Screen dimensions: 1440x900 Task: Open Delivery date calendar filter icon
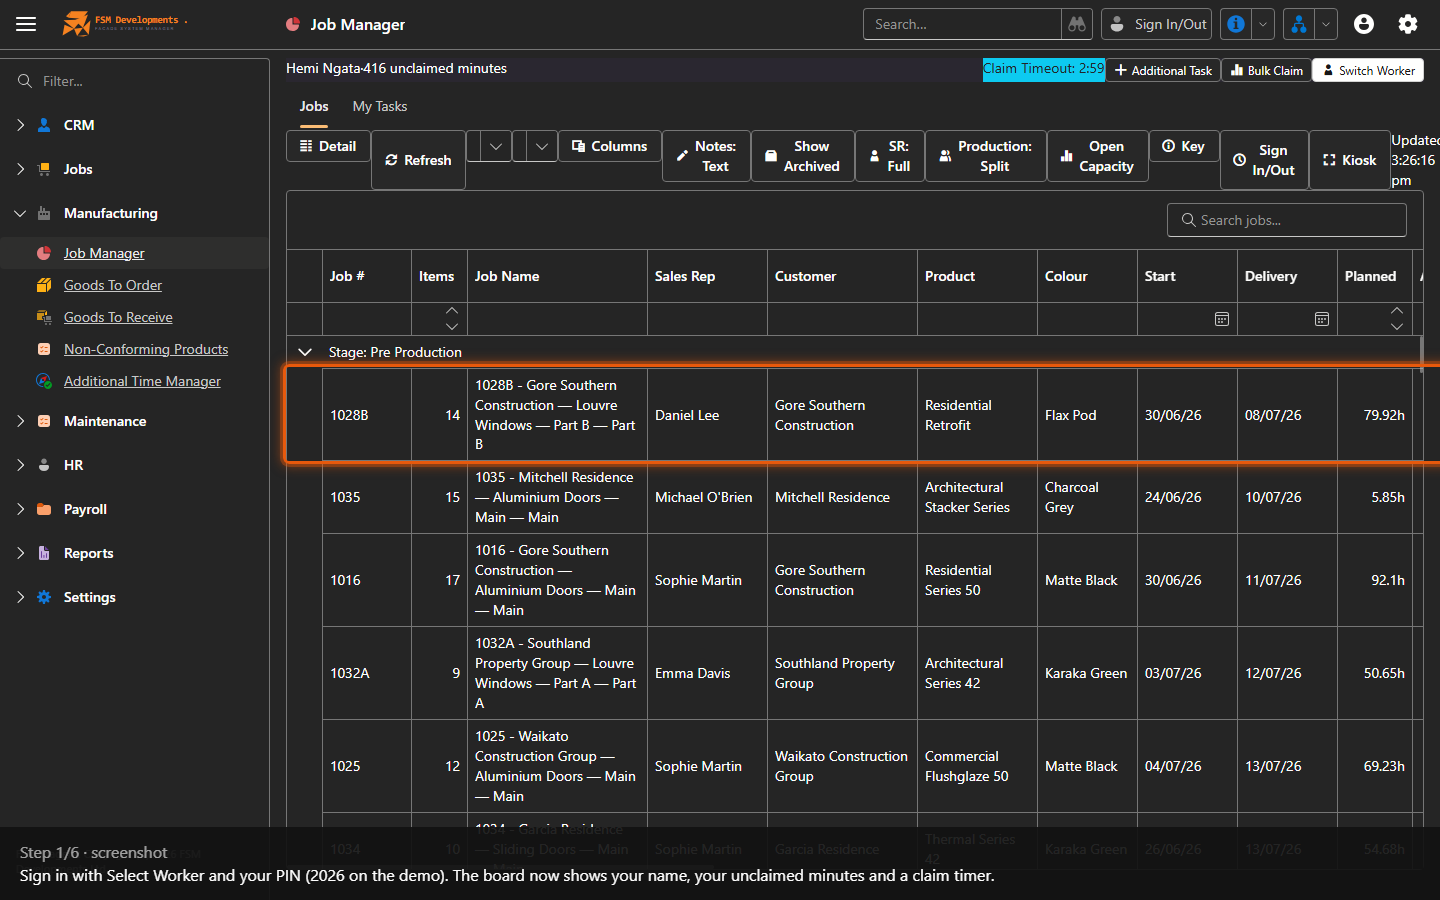tap(1322, 319)
